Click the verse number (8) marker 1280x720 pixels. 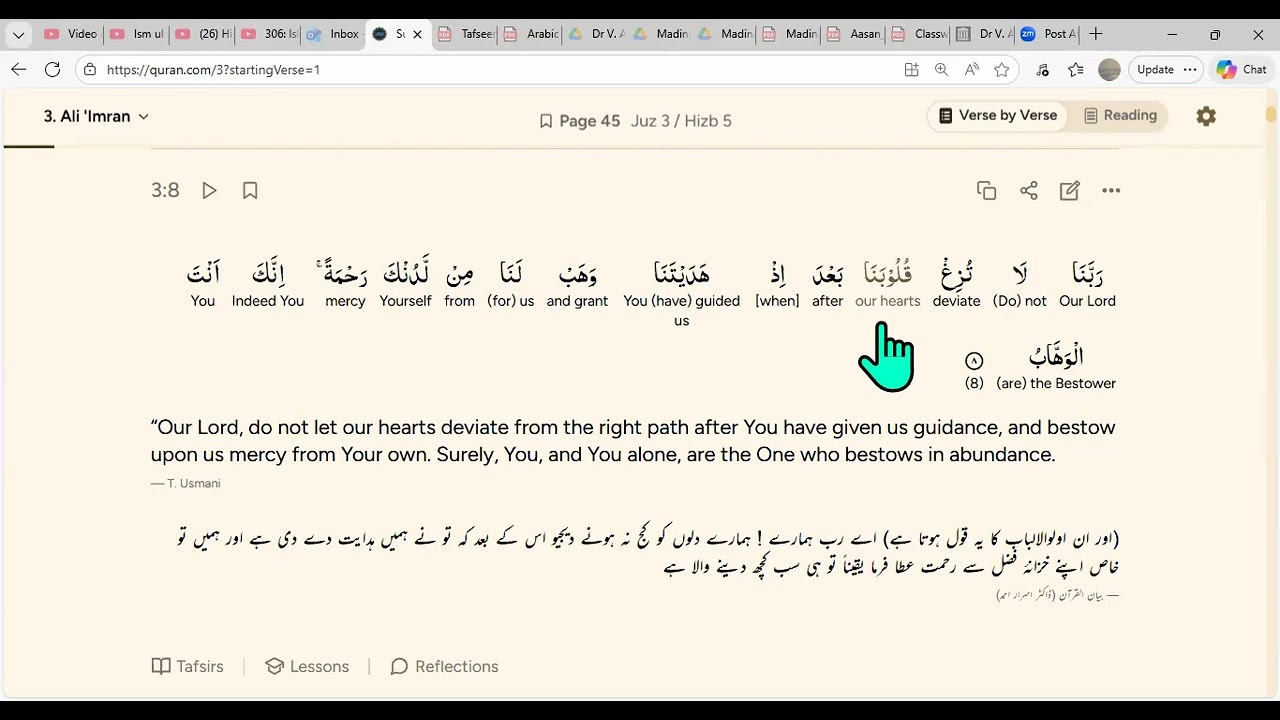pos(974,370)
